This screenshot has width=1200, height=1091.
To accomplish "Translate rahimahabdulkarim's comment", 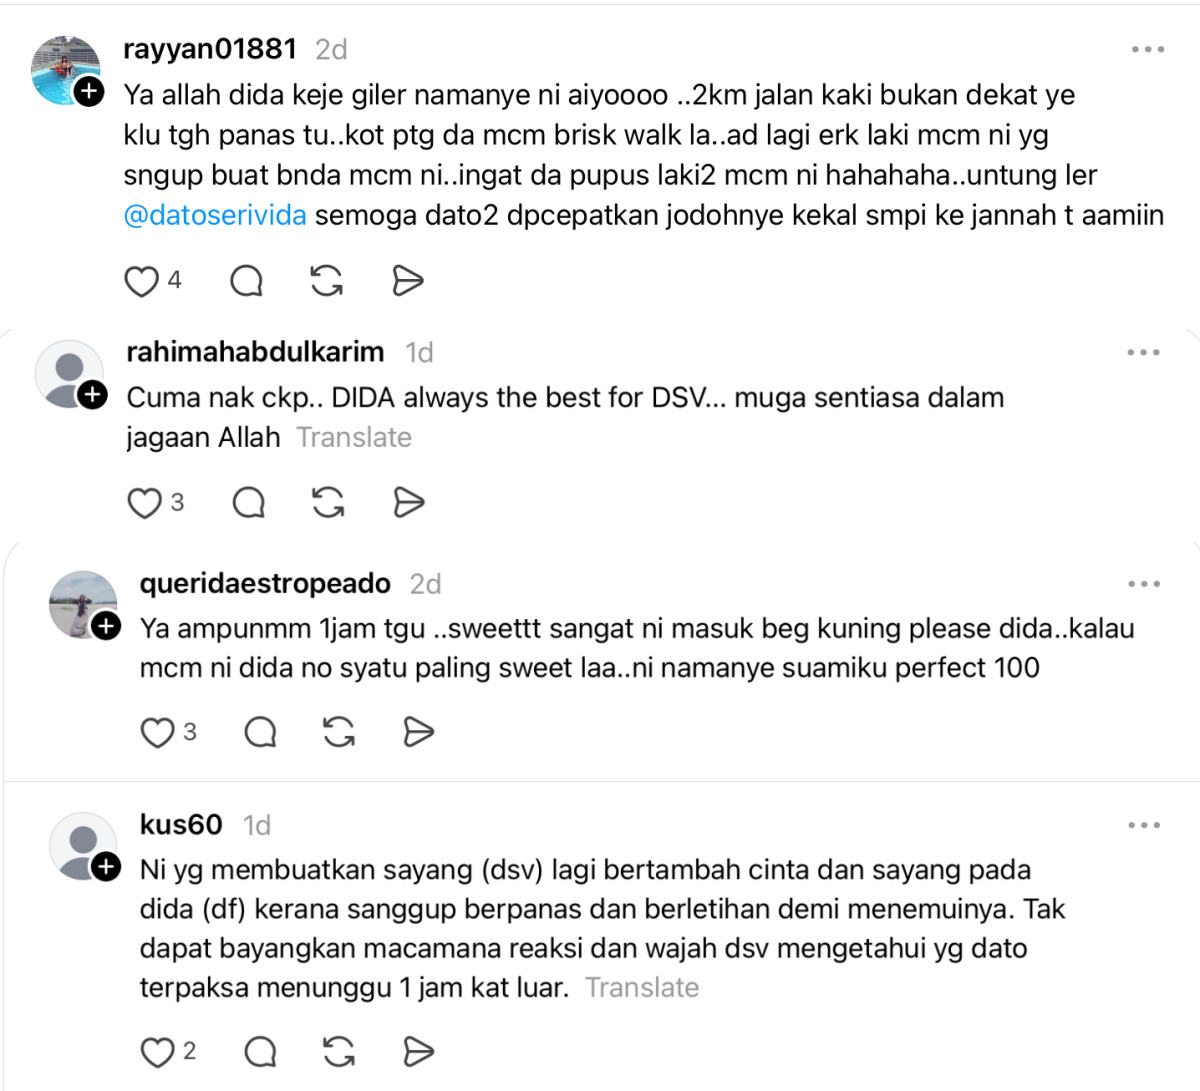I will click(354, 437).
